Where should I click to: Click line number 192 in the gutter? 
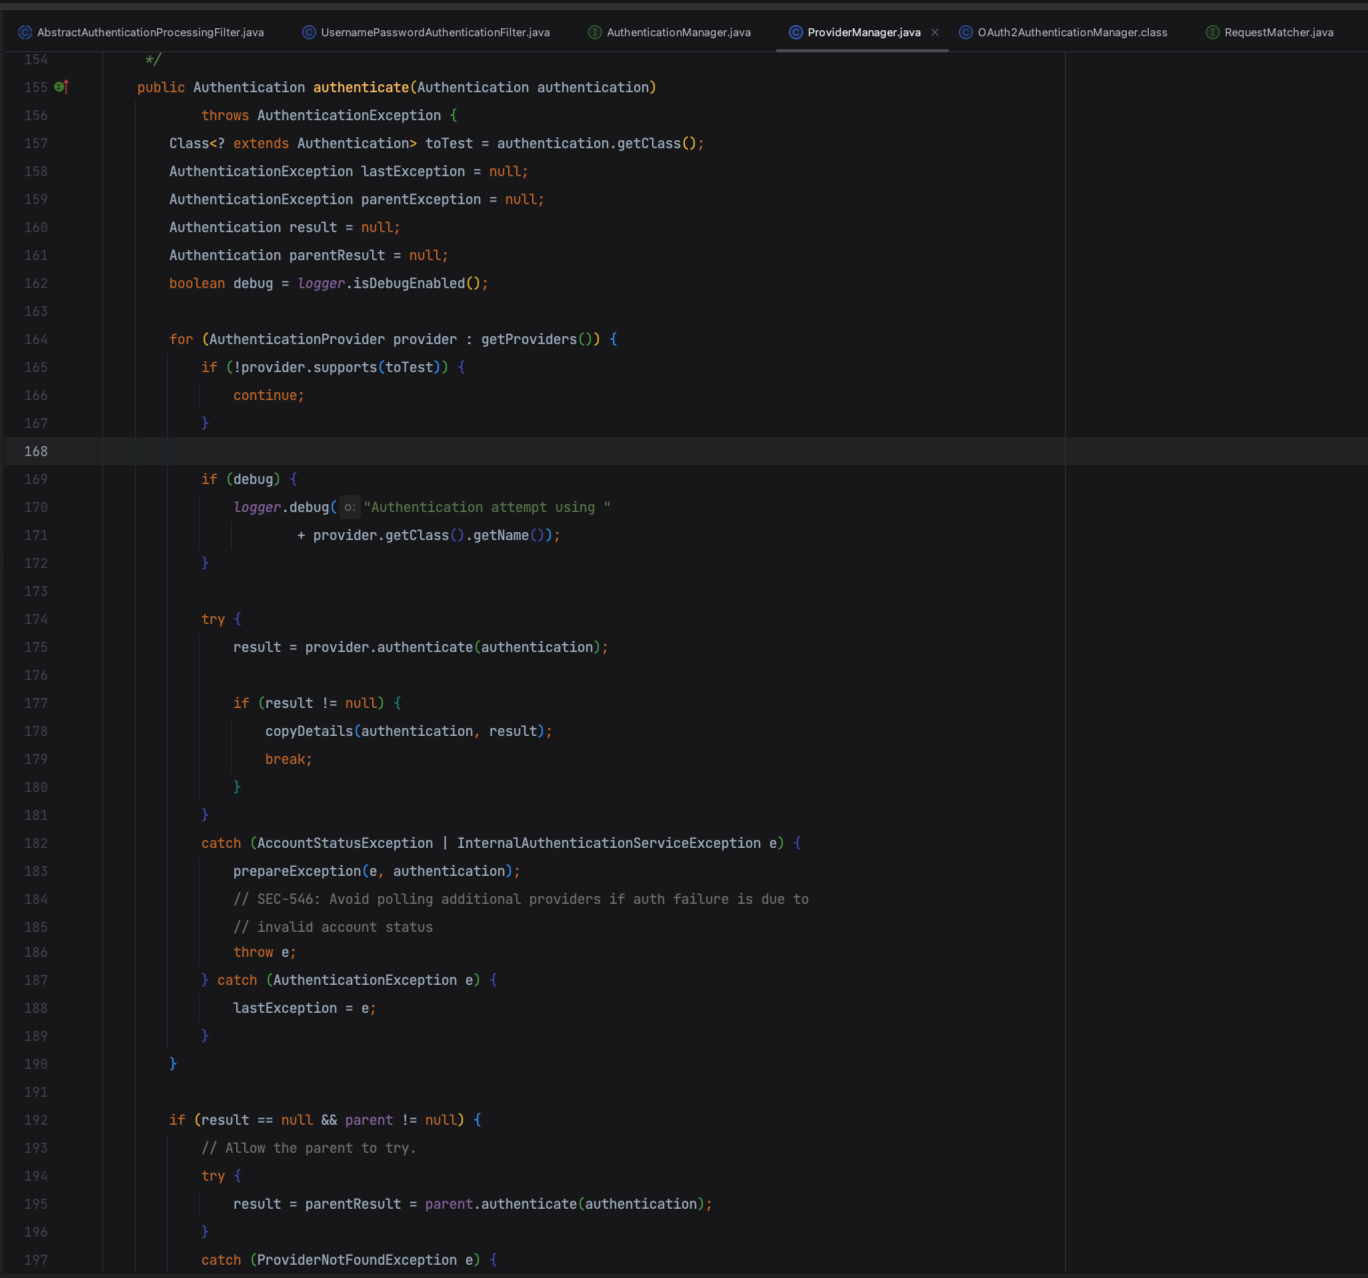(x=36, y=1121)
